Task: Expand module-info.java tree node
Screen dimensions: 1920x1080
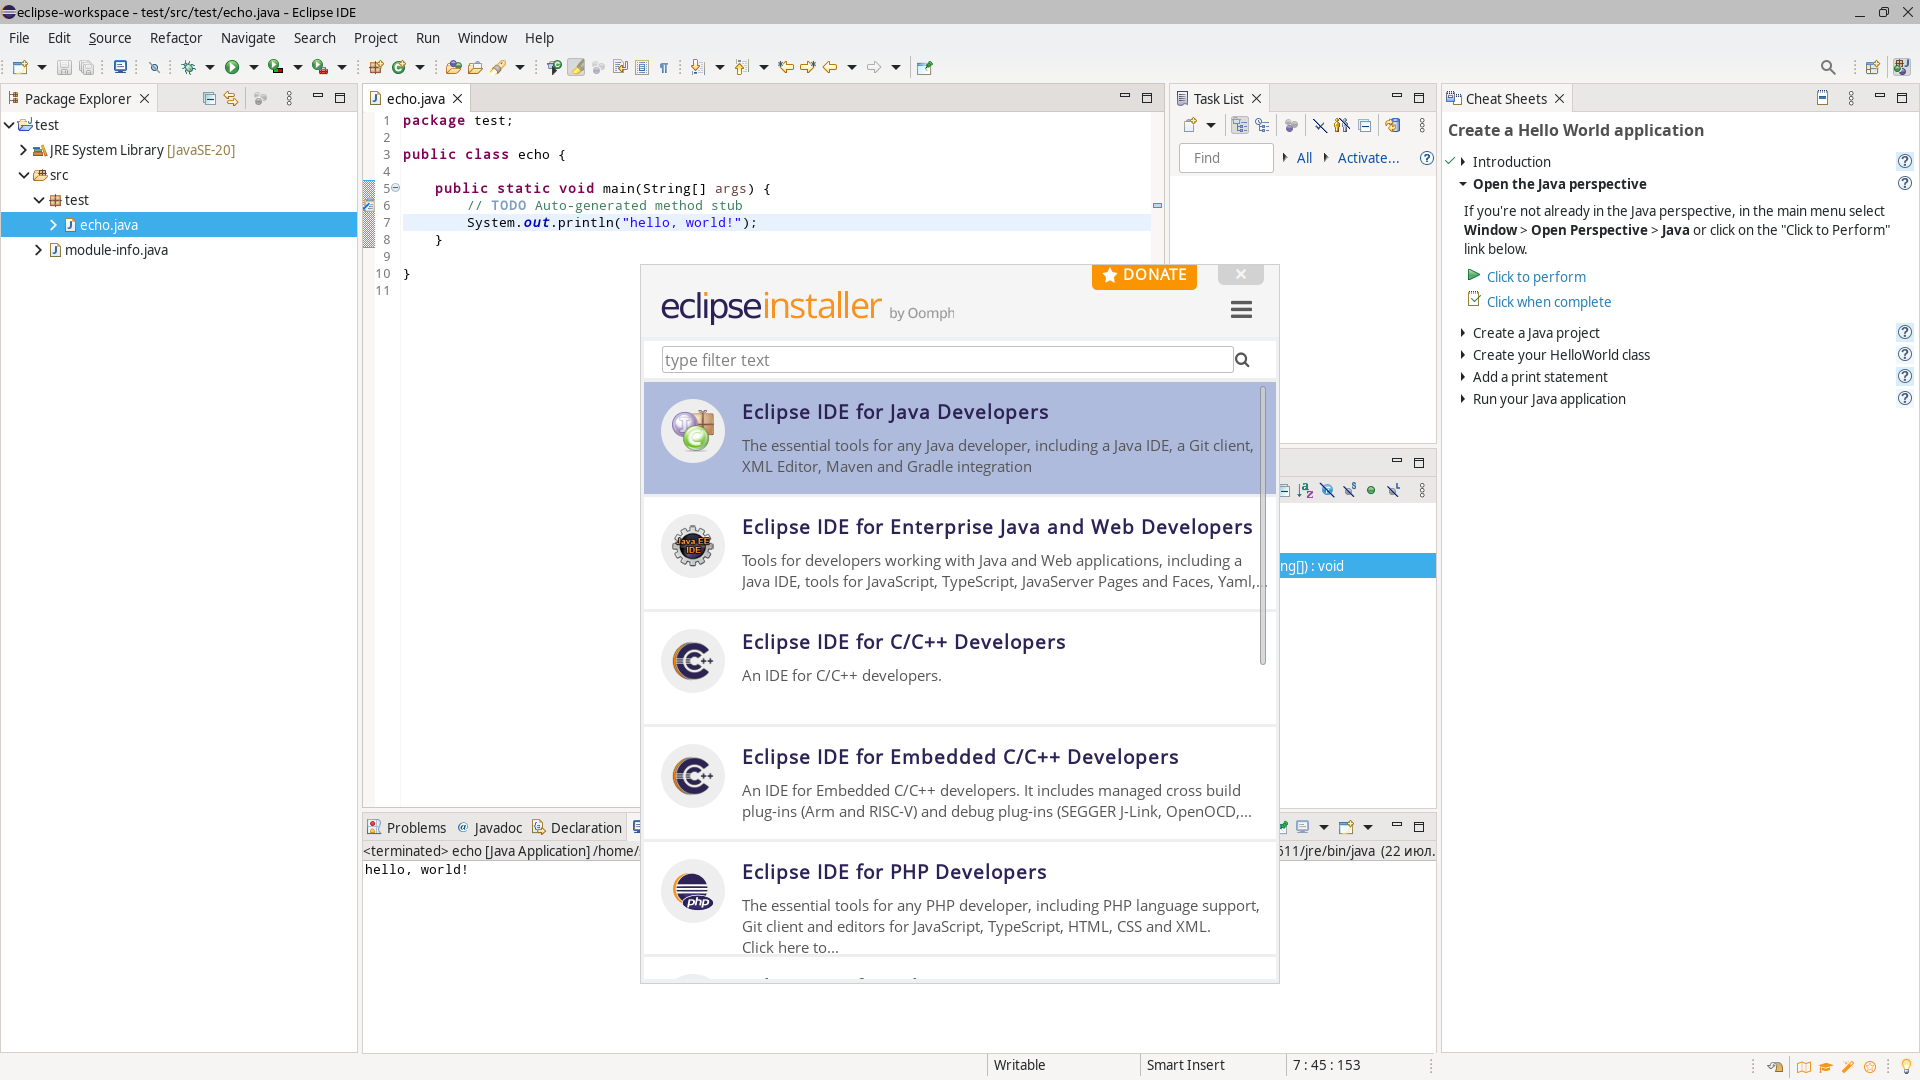Action: click(38, 250)
